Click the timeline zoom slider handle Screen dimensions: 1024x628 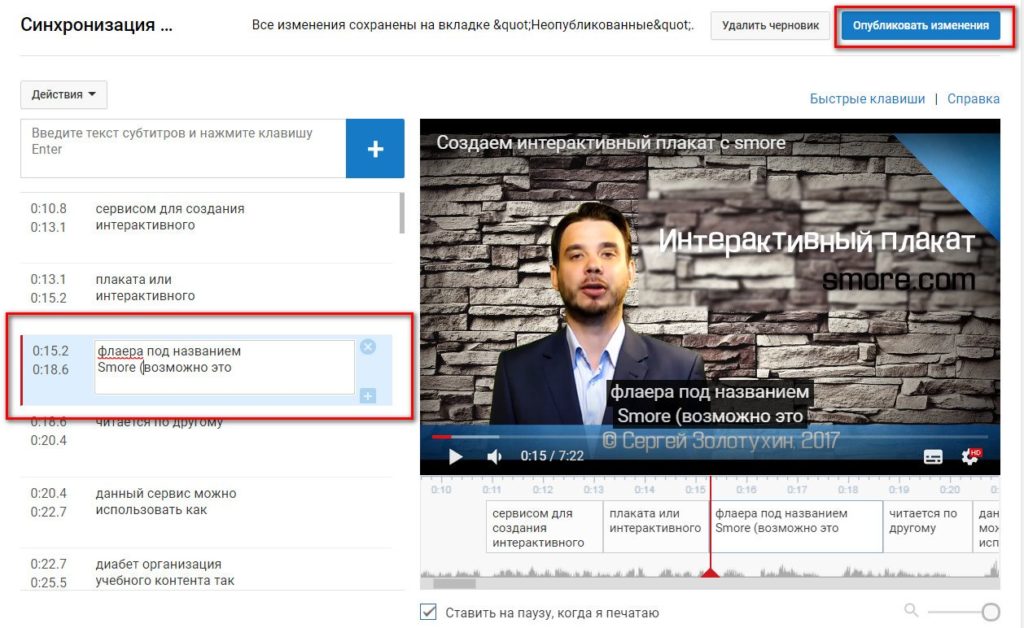pyautogui.click(x=990, y=611)
